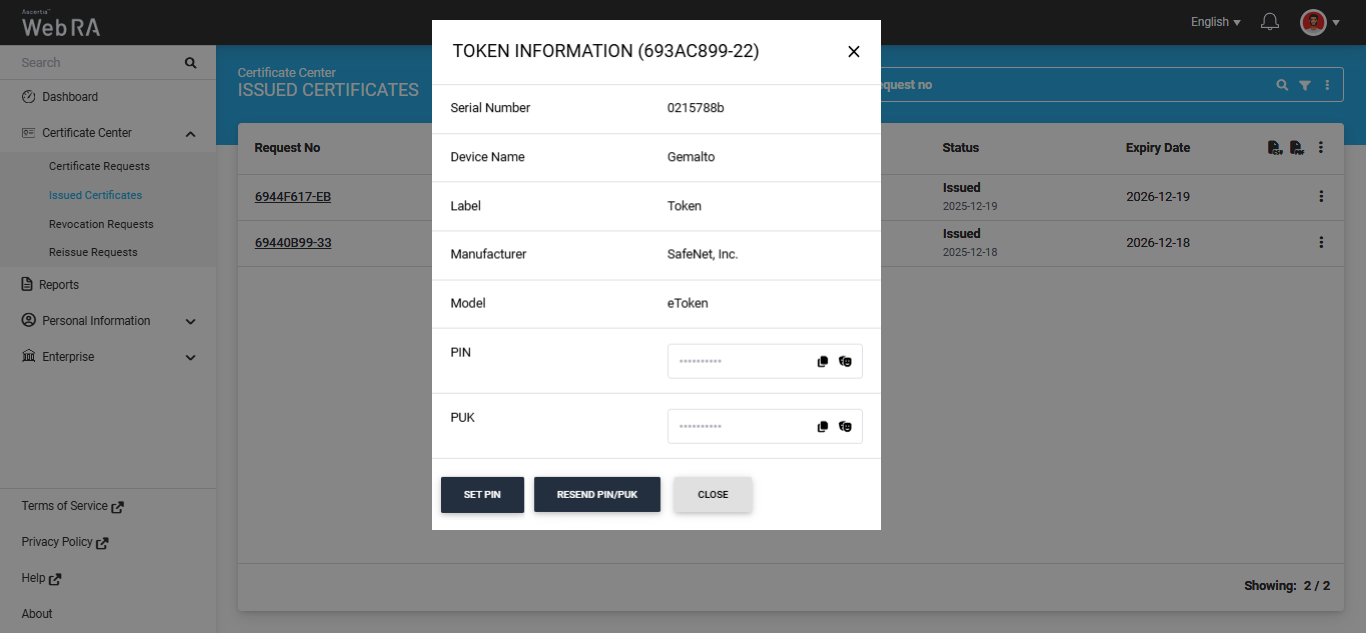The width and height of the screenshot is (1366, 633).
Task: Copy the PIN value to clipboard
Action: [x=823, y=362]
